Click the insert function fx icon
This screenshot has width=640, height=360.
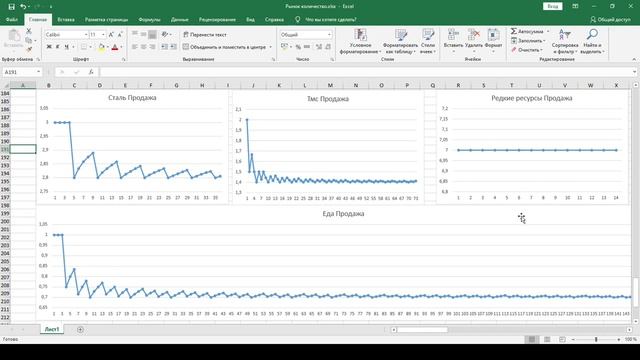tap(91, 72)
